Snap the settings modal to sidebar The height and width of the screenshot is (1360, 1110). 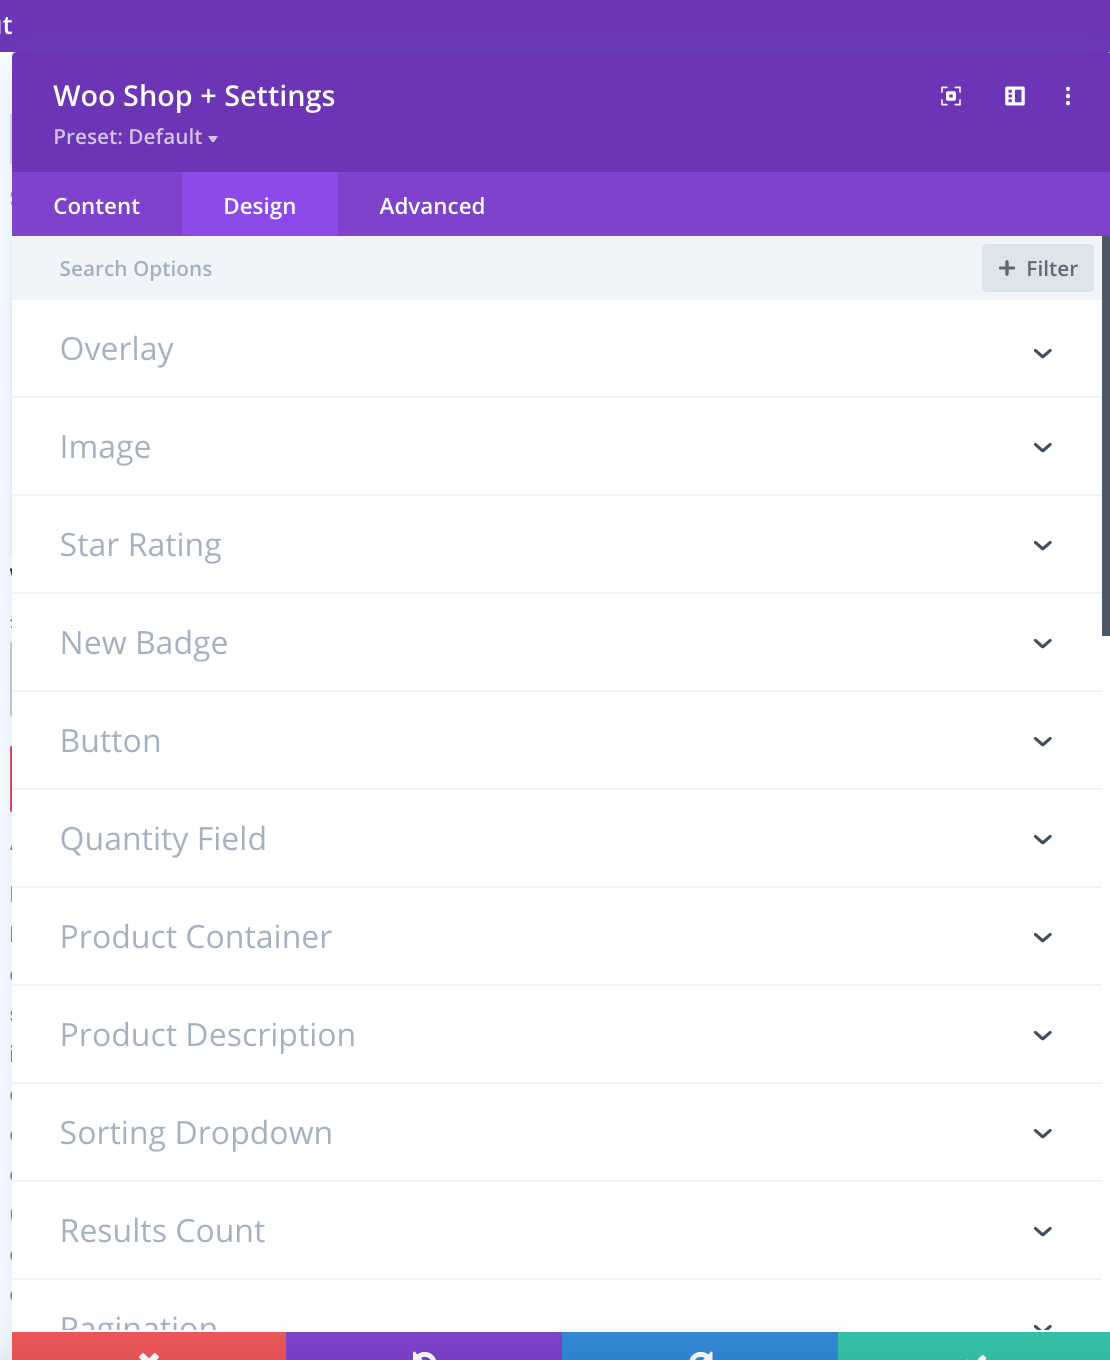click(x=1015, y=96)
